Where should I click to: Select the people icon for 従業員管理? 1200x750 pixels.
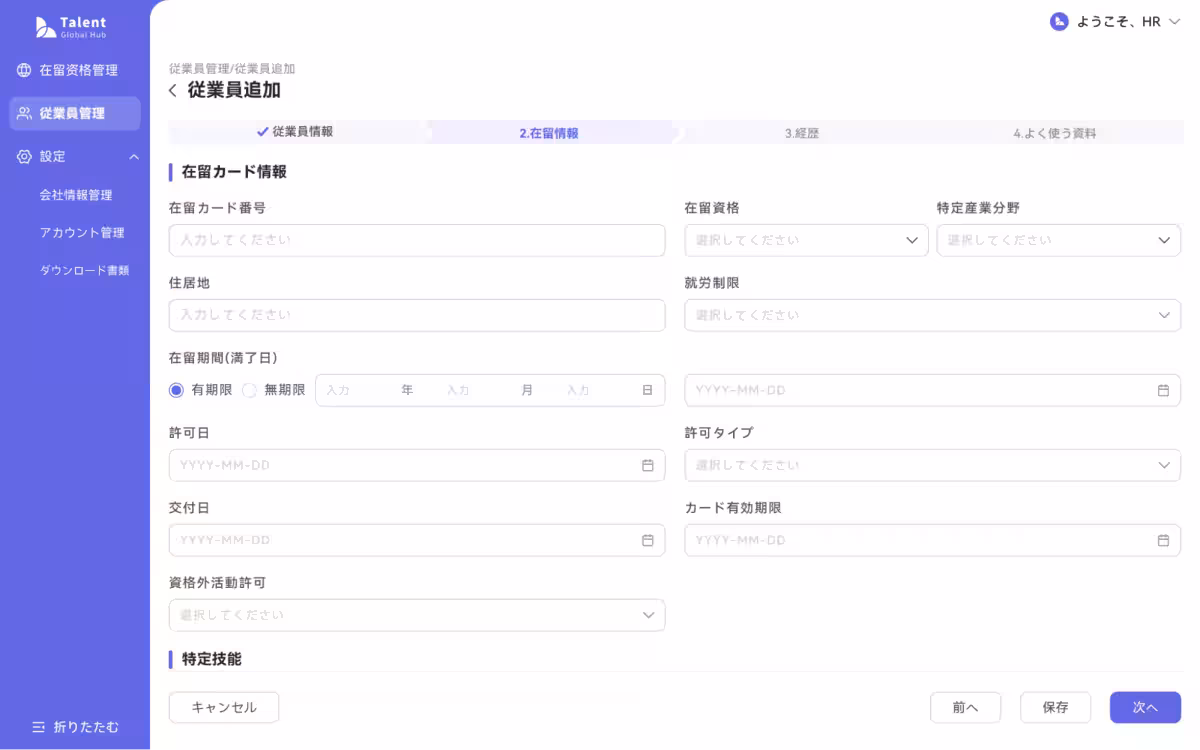click(x=22, y=113)
